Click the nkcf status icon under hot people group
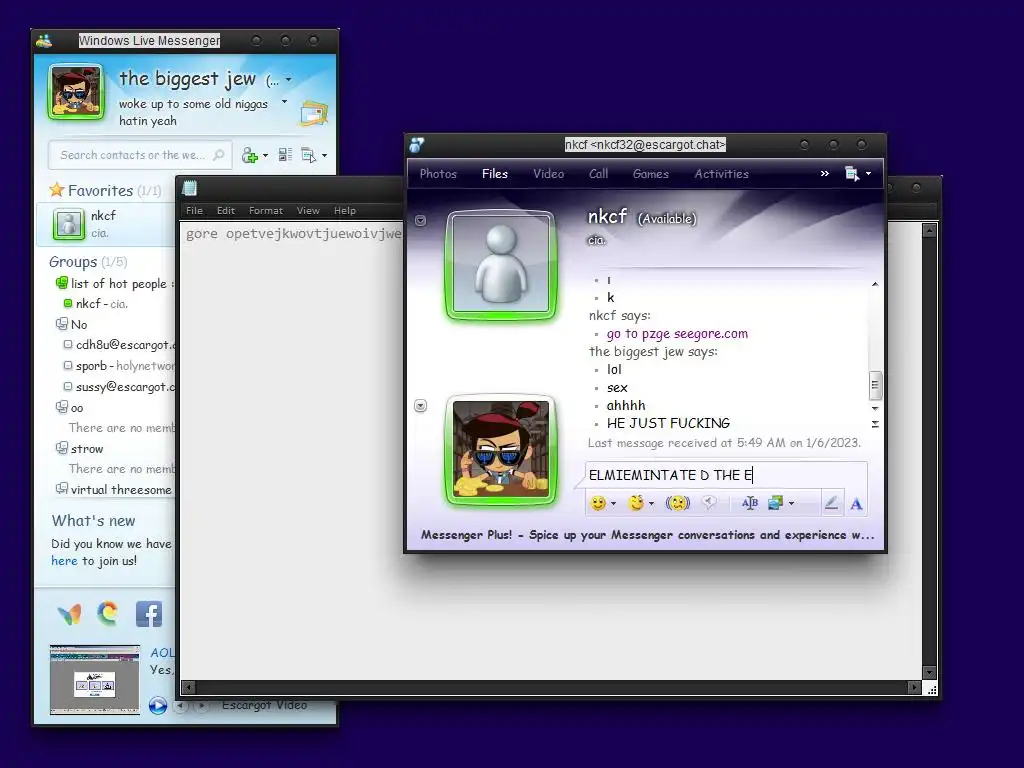Screen dimensions: 1024x768 [67, 303]
